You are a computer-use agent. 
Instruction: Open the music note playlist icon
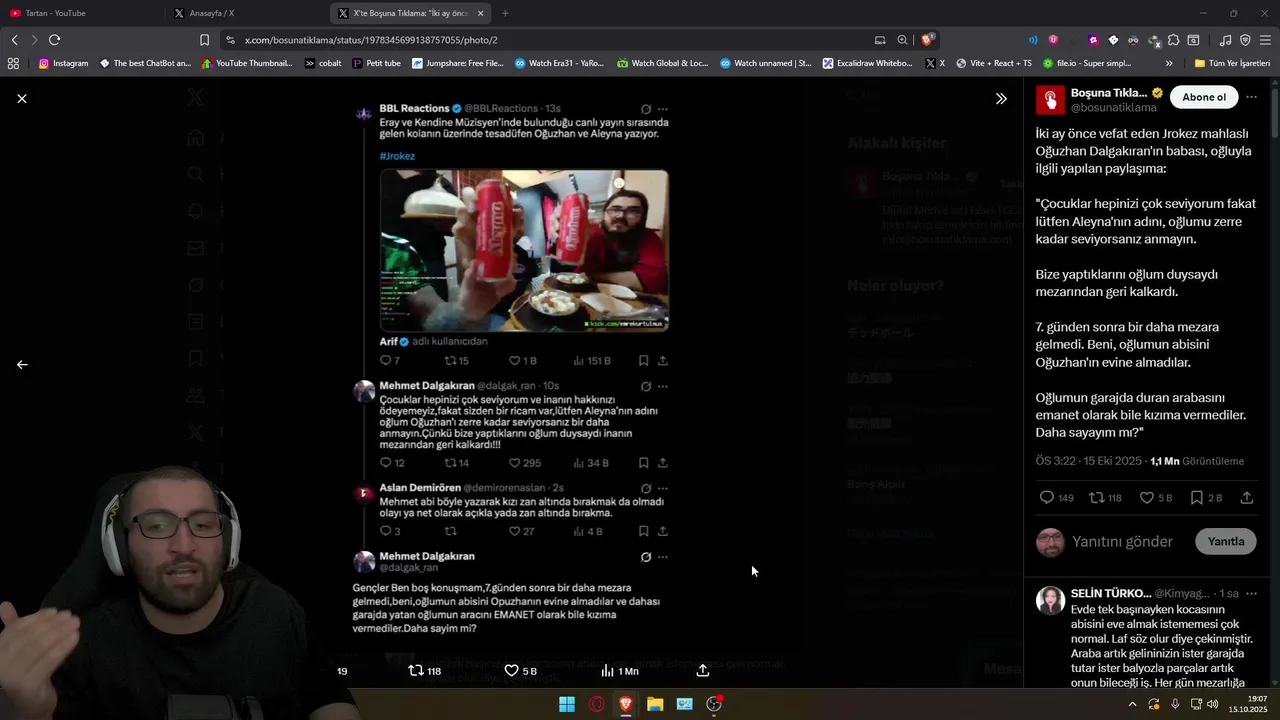coord(1225,40)
